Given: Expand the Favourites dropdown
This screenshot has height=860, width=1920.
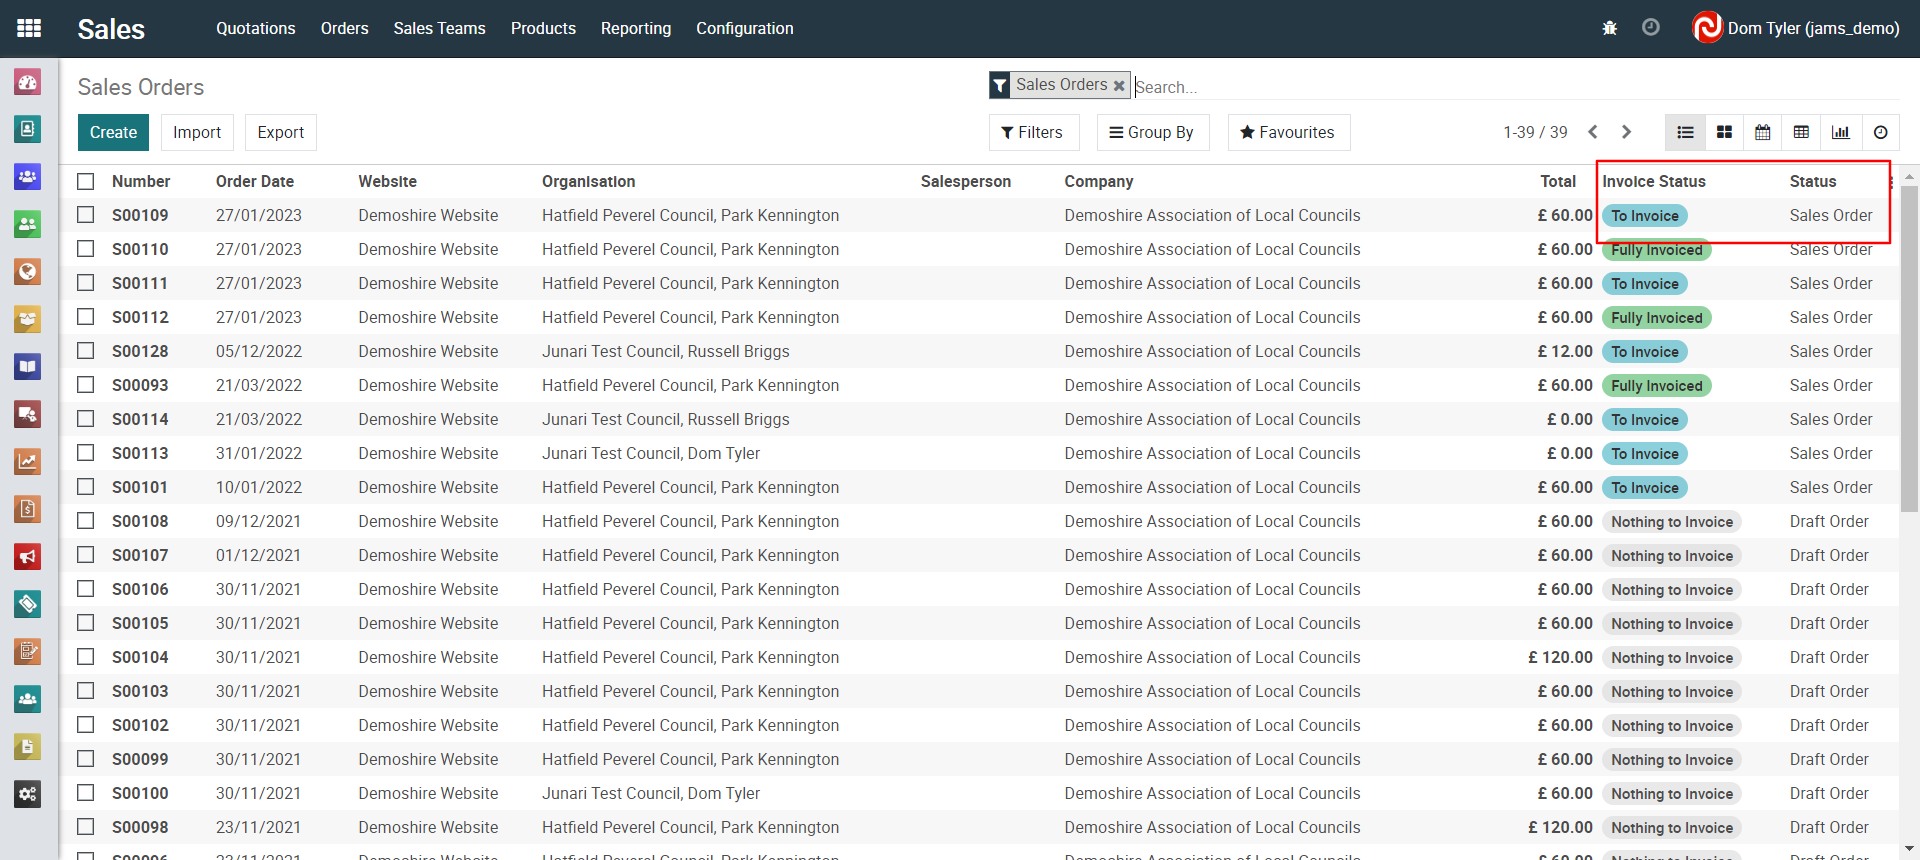Looking at the screenshot, I should (1288, 132).
